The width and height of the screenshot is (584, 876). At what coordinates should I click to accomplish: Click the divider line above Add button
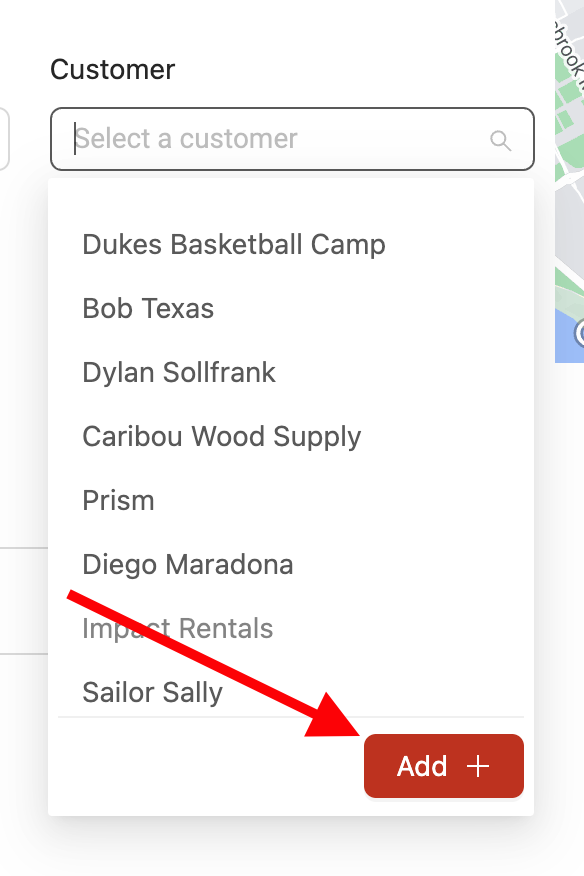(291, 717)
